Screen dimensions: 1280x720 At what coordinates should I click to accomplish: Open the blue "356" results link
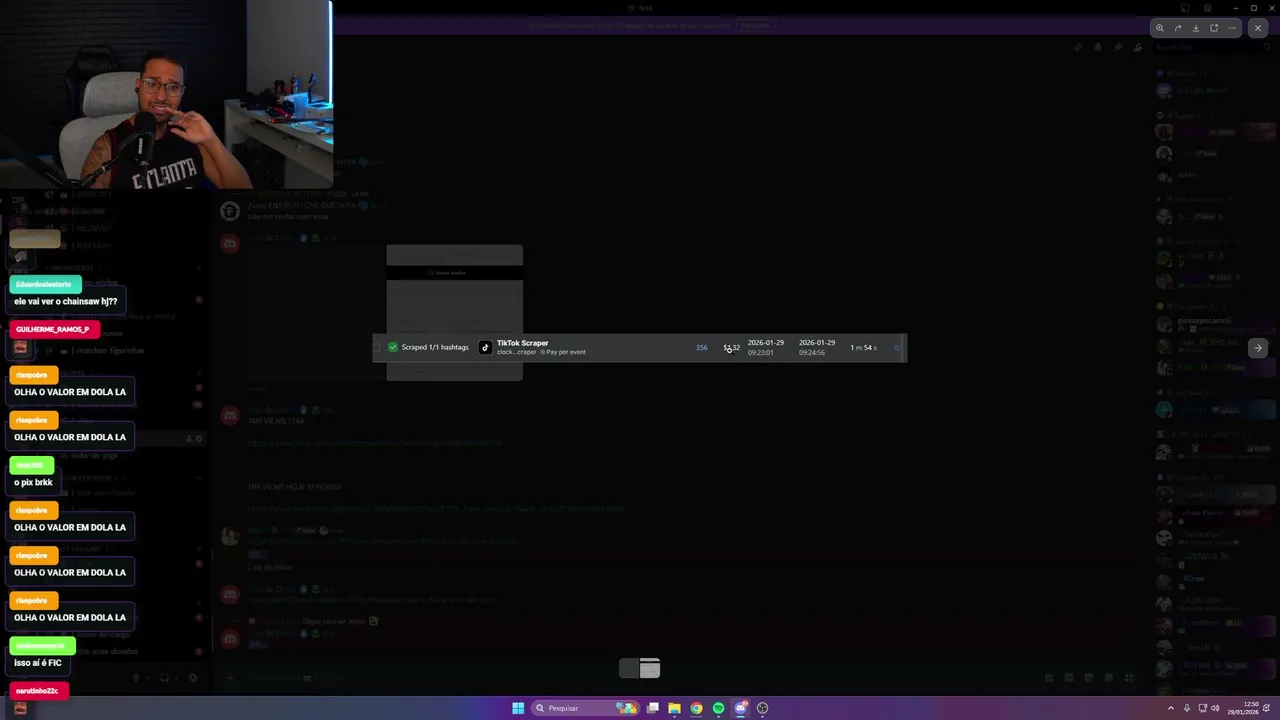click(x=702, y=347)
